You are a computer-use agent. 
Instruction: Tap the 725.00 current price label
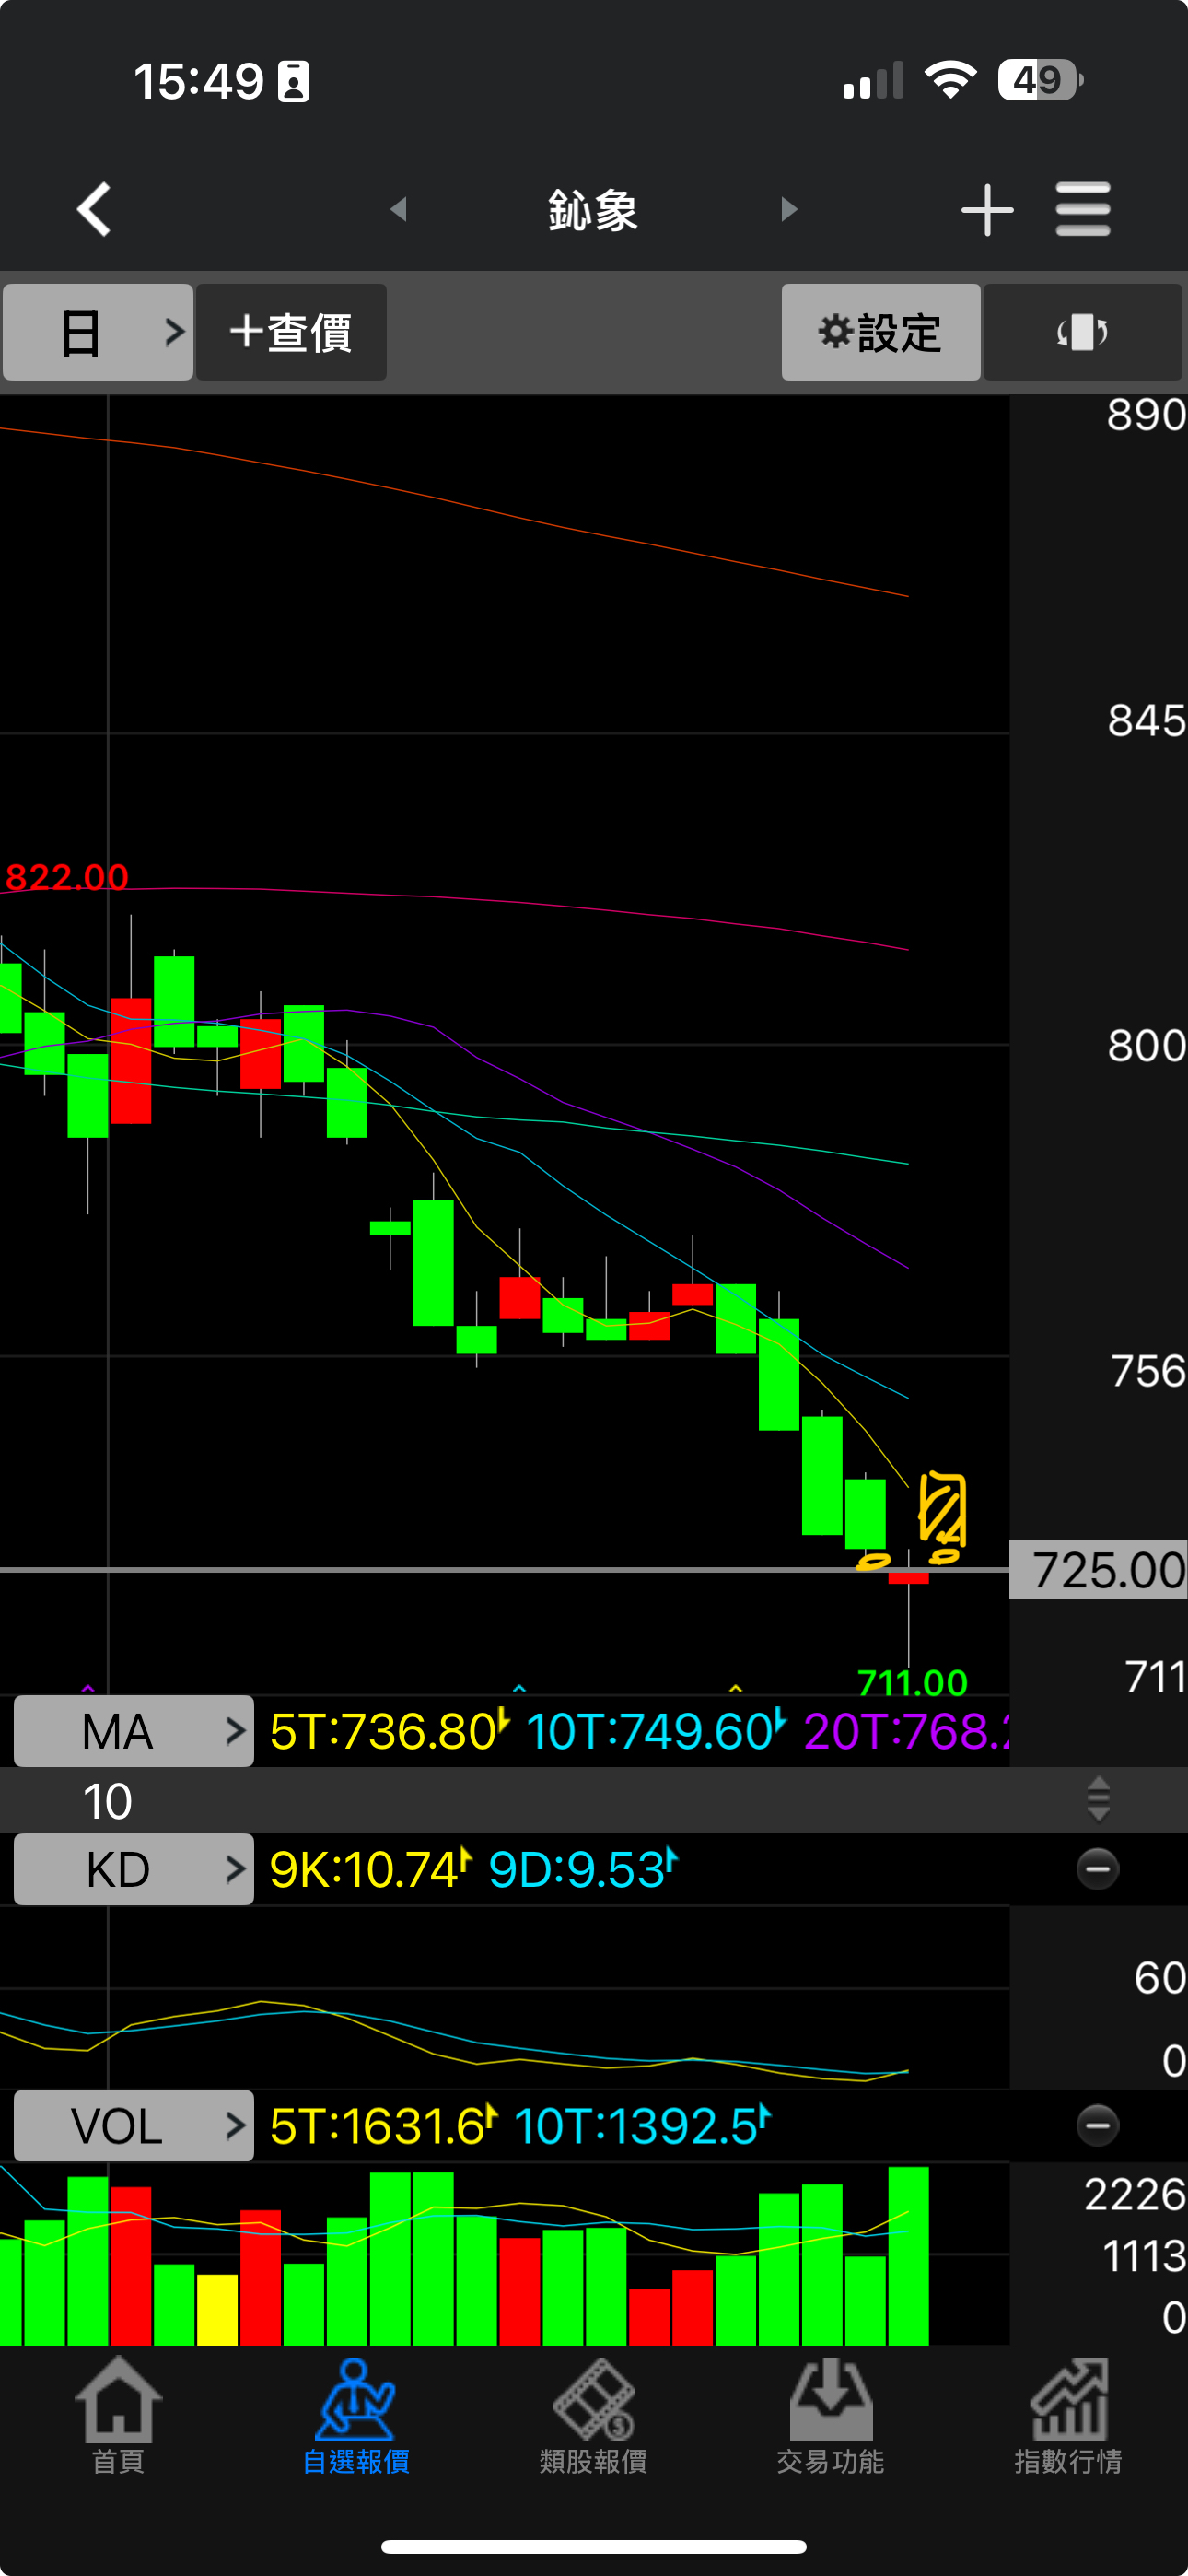point(1099,1570)
